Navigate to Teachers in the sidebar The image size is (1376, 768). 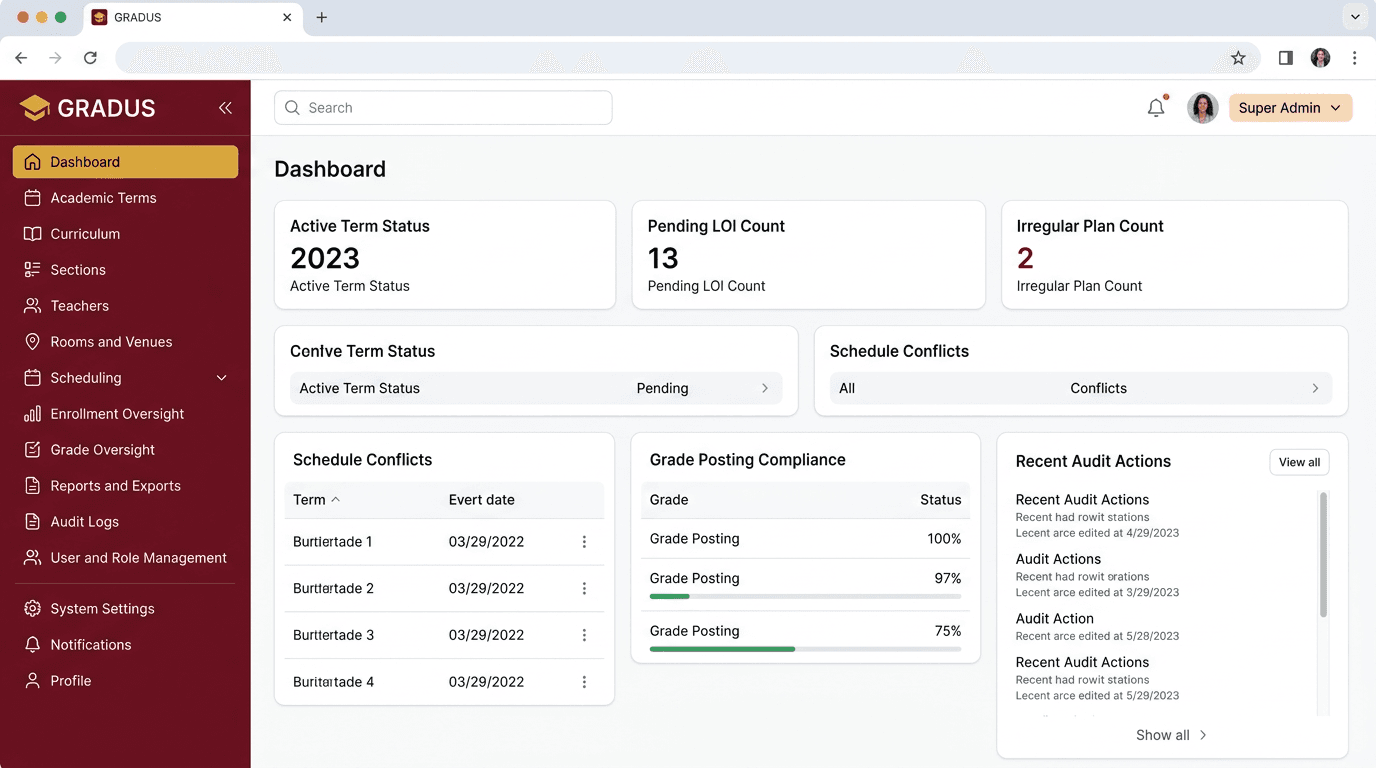pos(80,305)
